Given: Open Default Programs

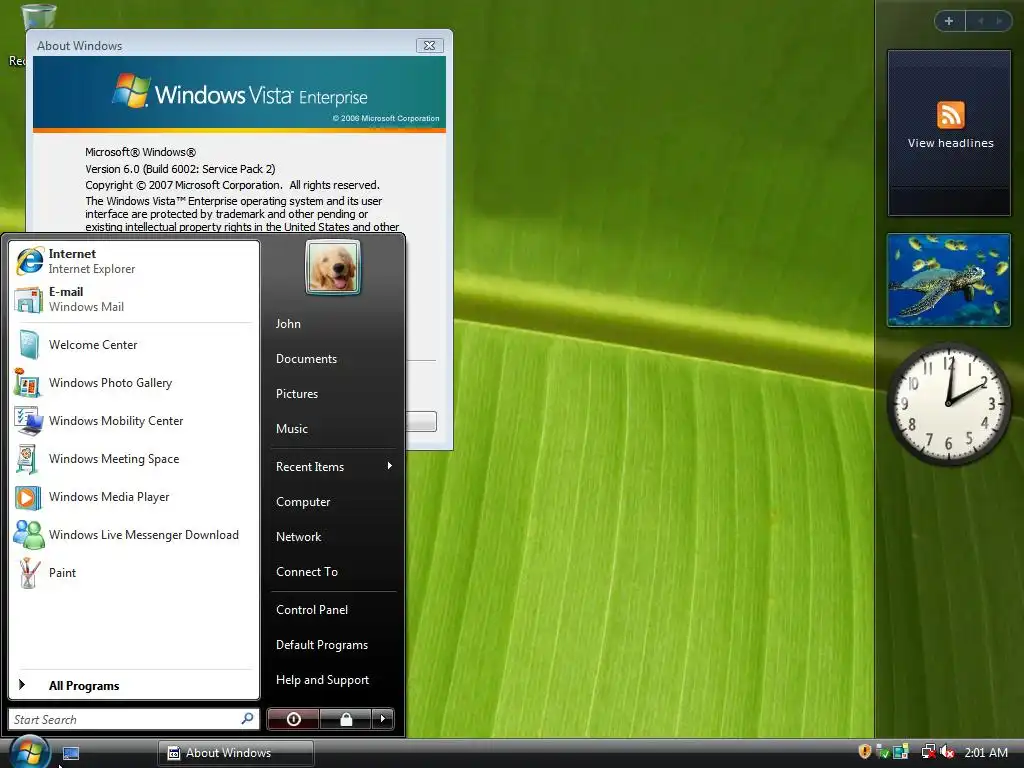Looking at the screenshot, I should tap(333, 645).
